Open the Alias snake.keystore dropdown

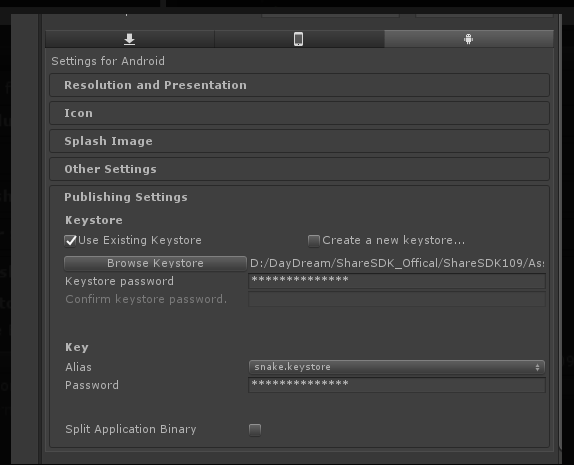pos(396,367)
